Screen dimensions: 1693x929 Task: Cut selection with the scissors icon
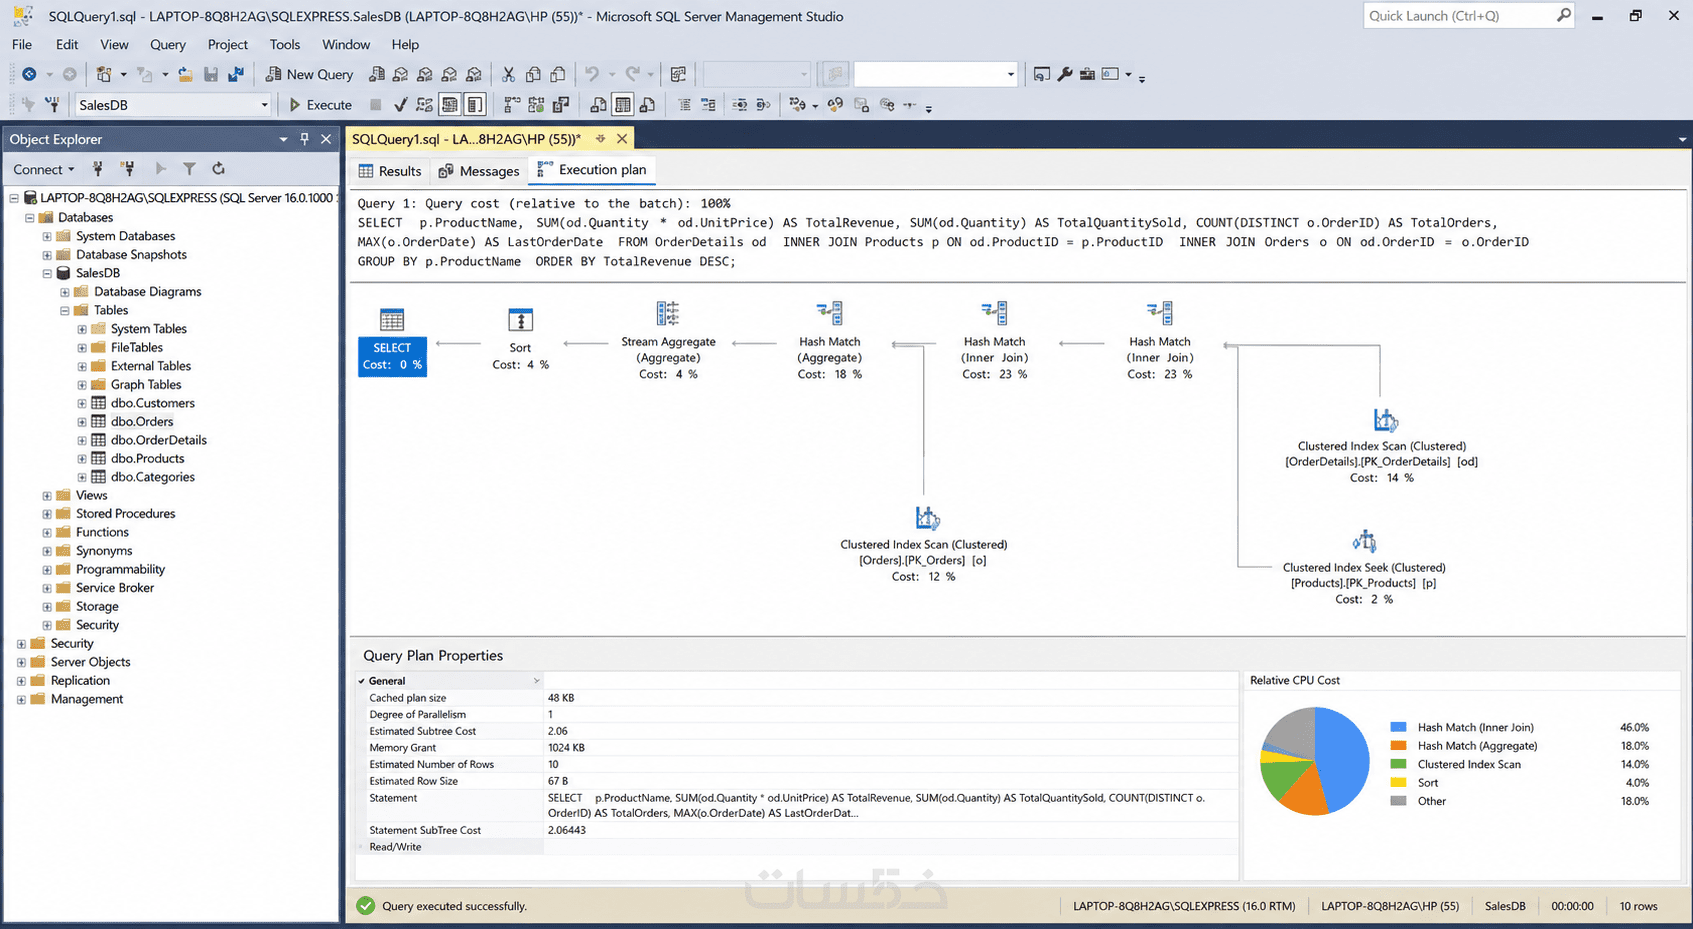[508, 74]
